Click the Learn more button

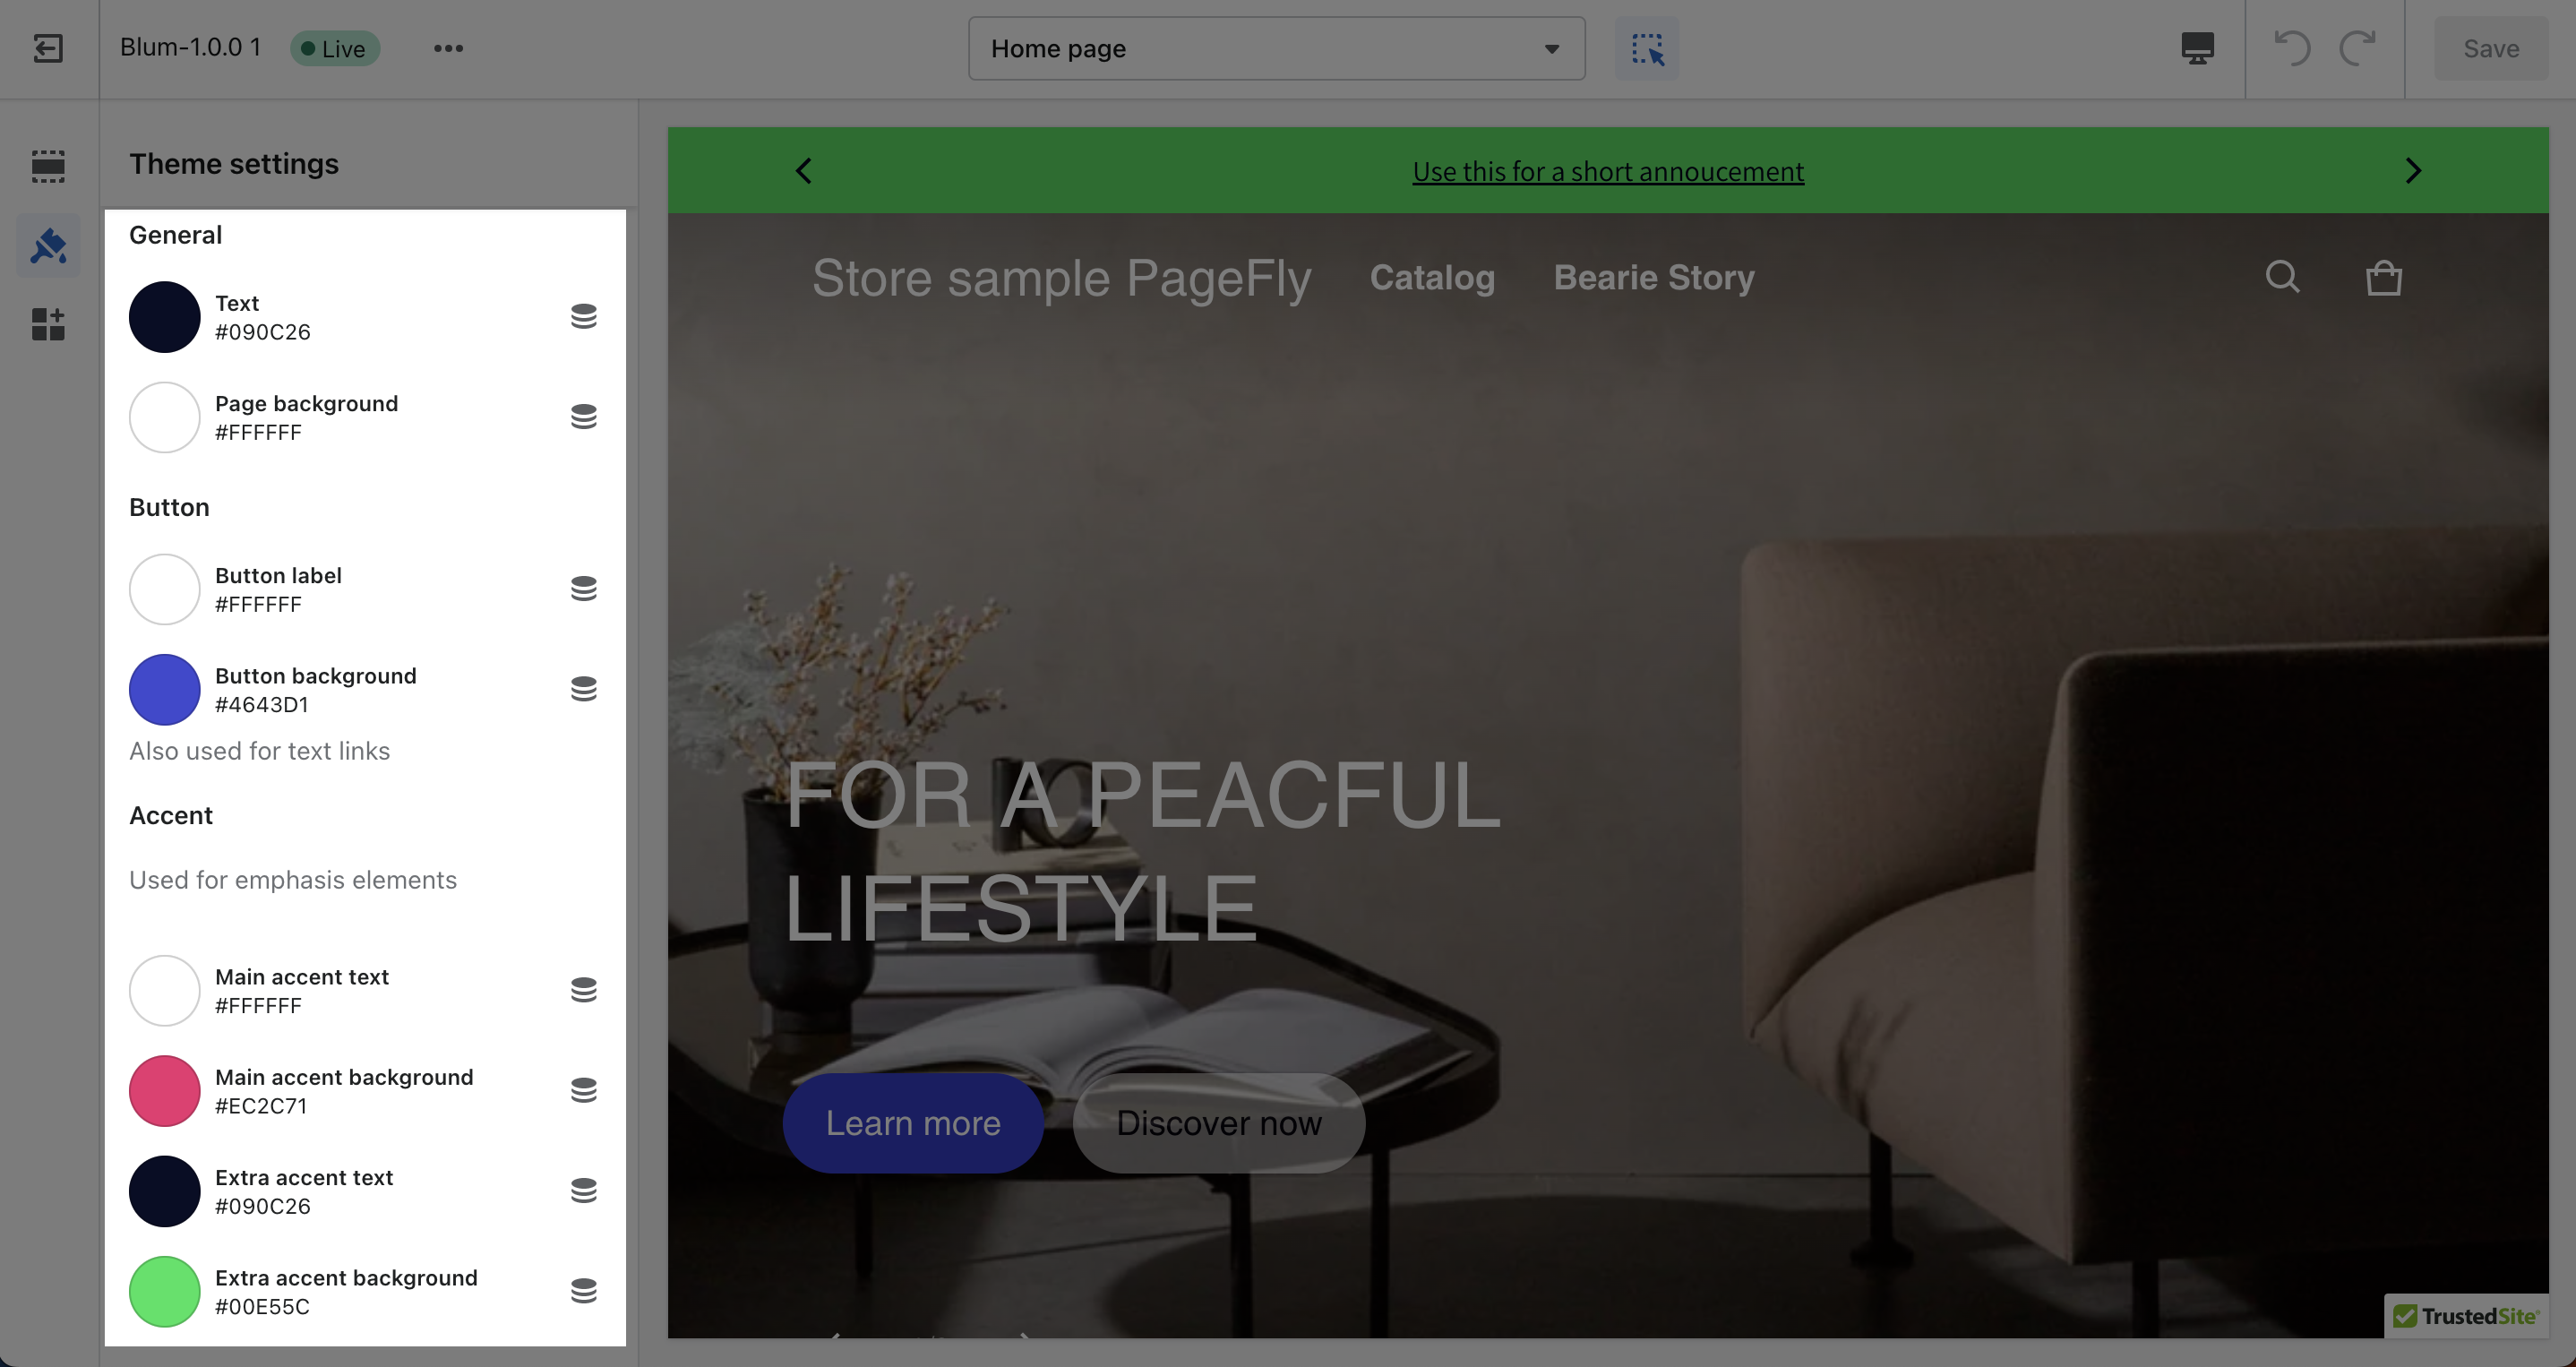[913, 1123]
